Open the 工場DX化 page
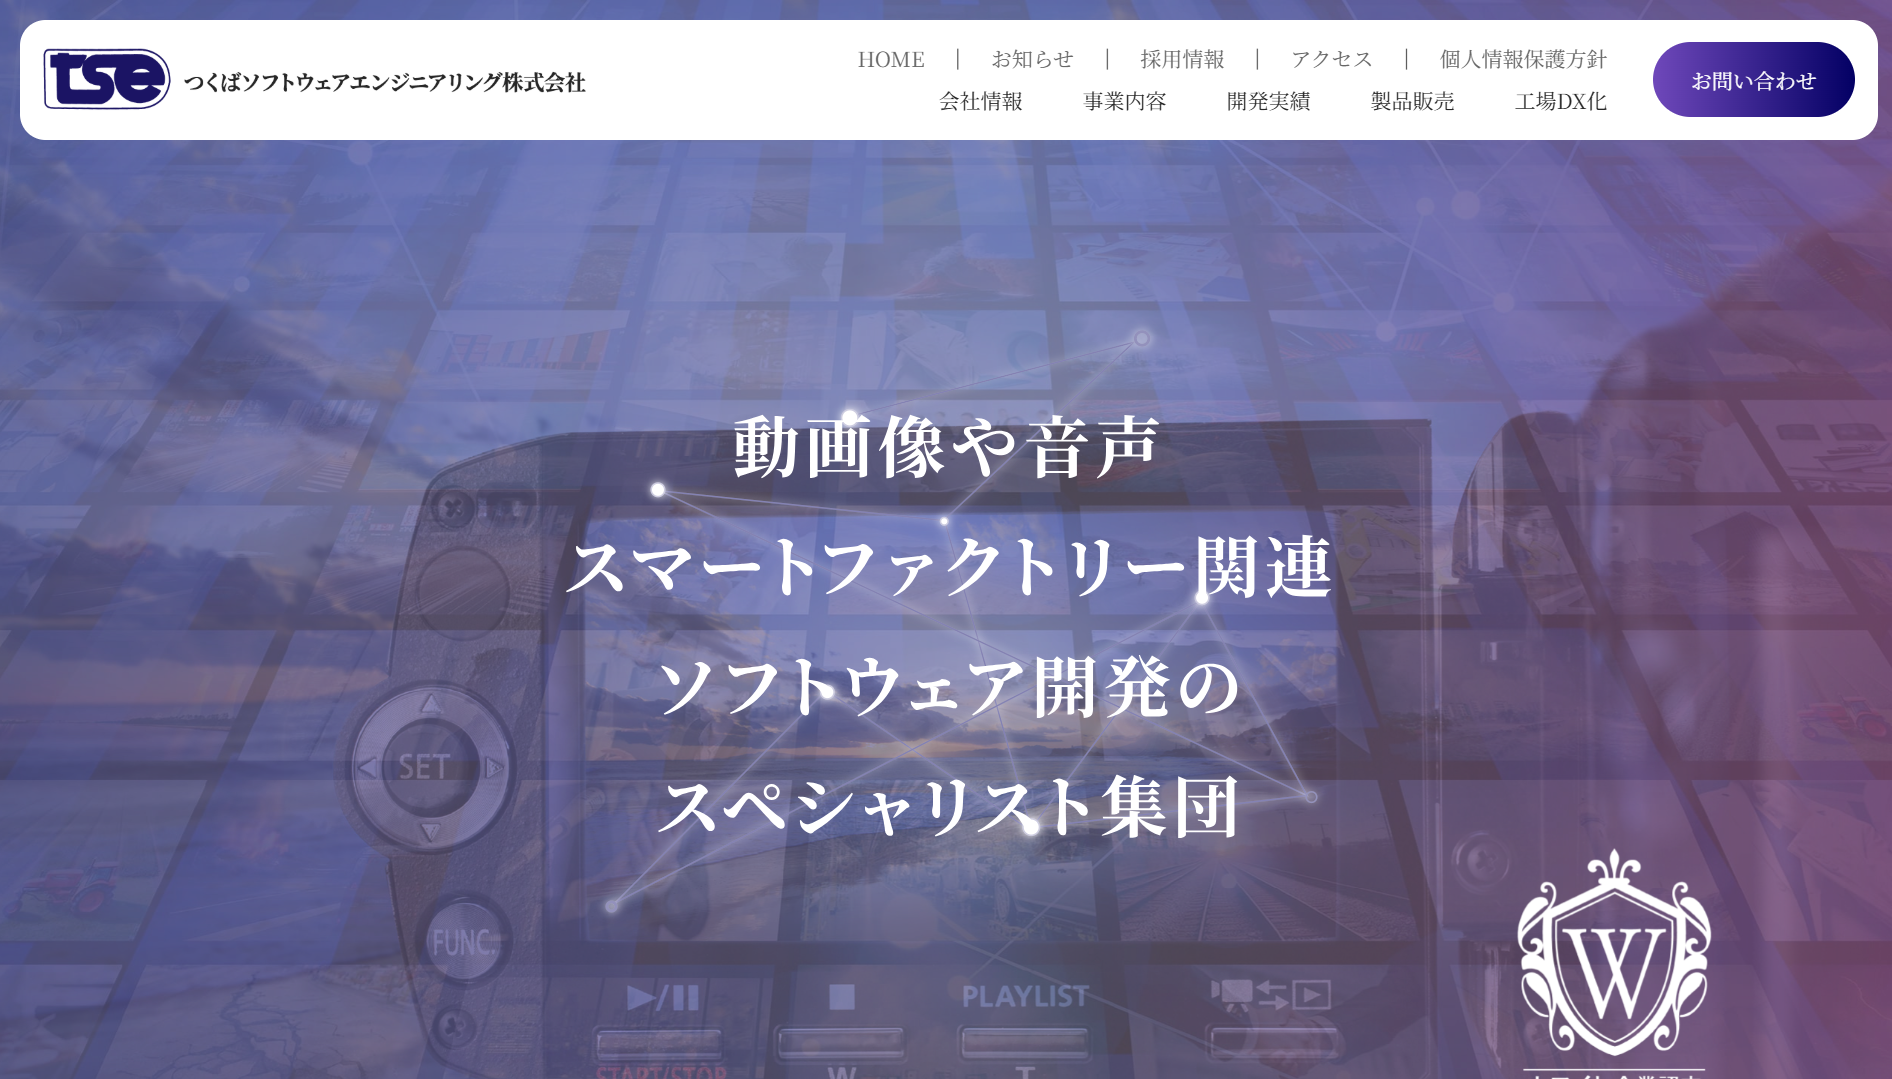Viewport: 1892px width, 1079px height. (1560, 101)
